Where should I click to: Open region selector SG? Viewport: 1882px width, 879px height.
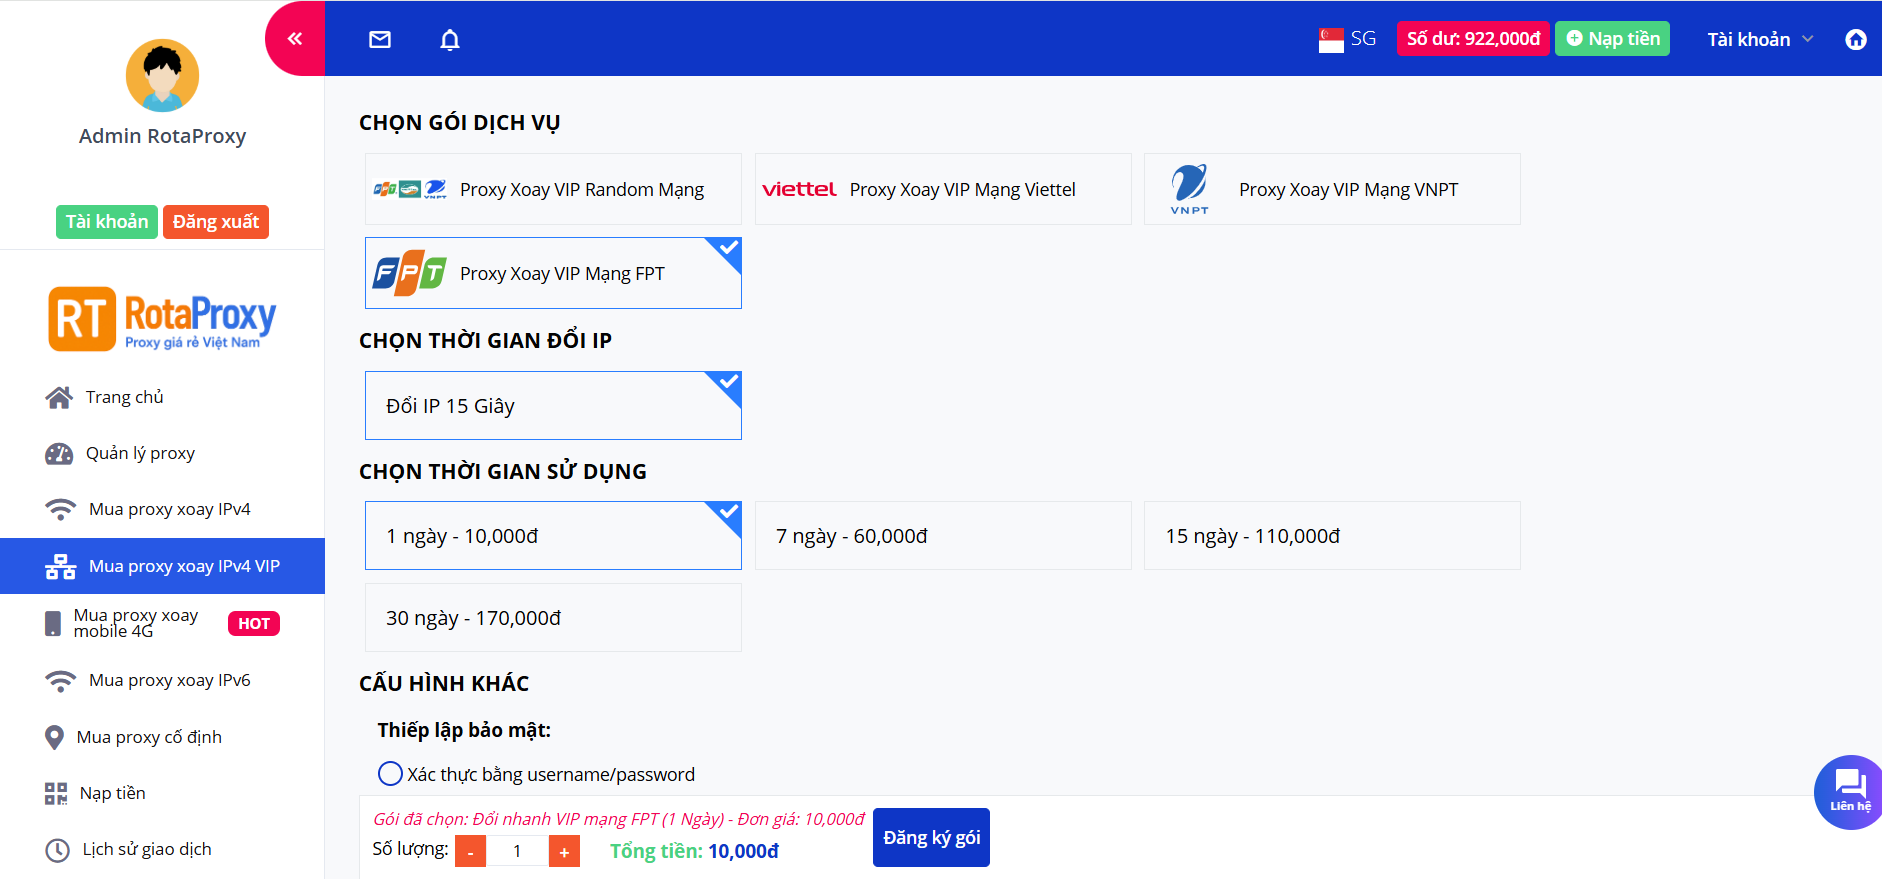1348,39
